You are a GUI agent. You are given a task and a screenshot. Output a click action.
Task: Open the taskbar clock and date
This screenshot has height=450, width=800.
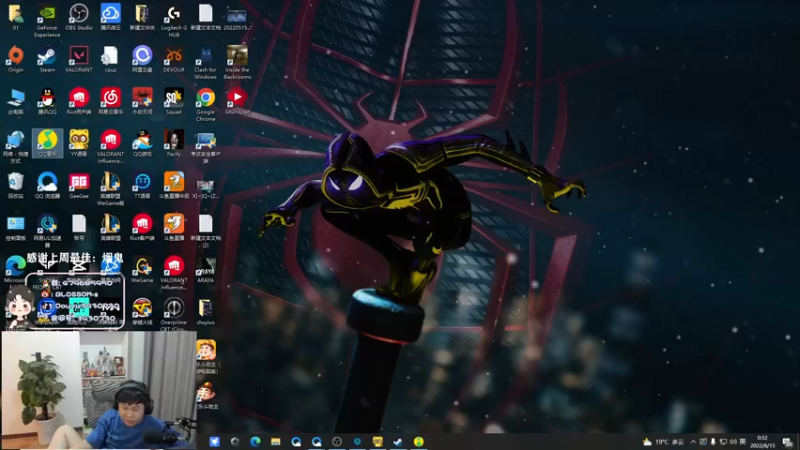(762, 442)
